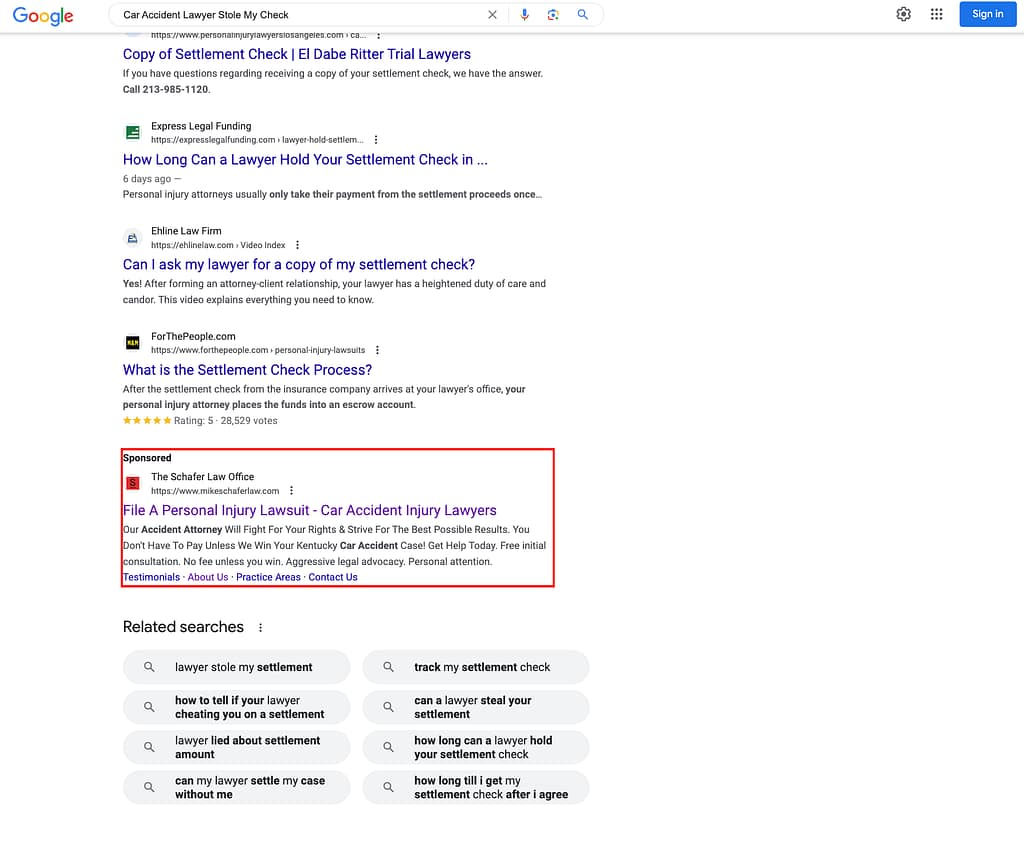Click 'The Schafer Law Office' name
Viewport: 1024px width, 847px height.
pos(202,477)
